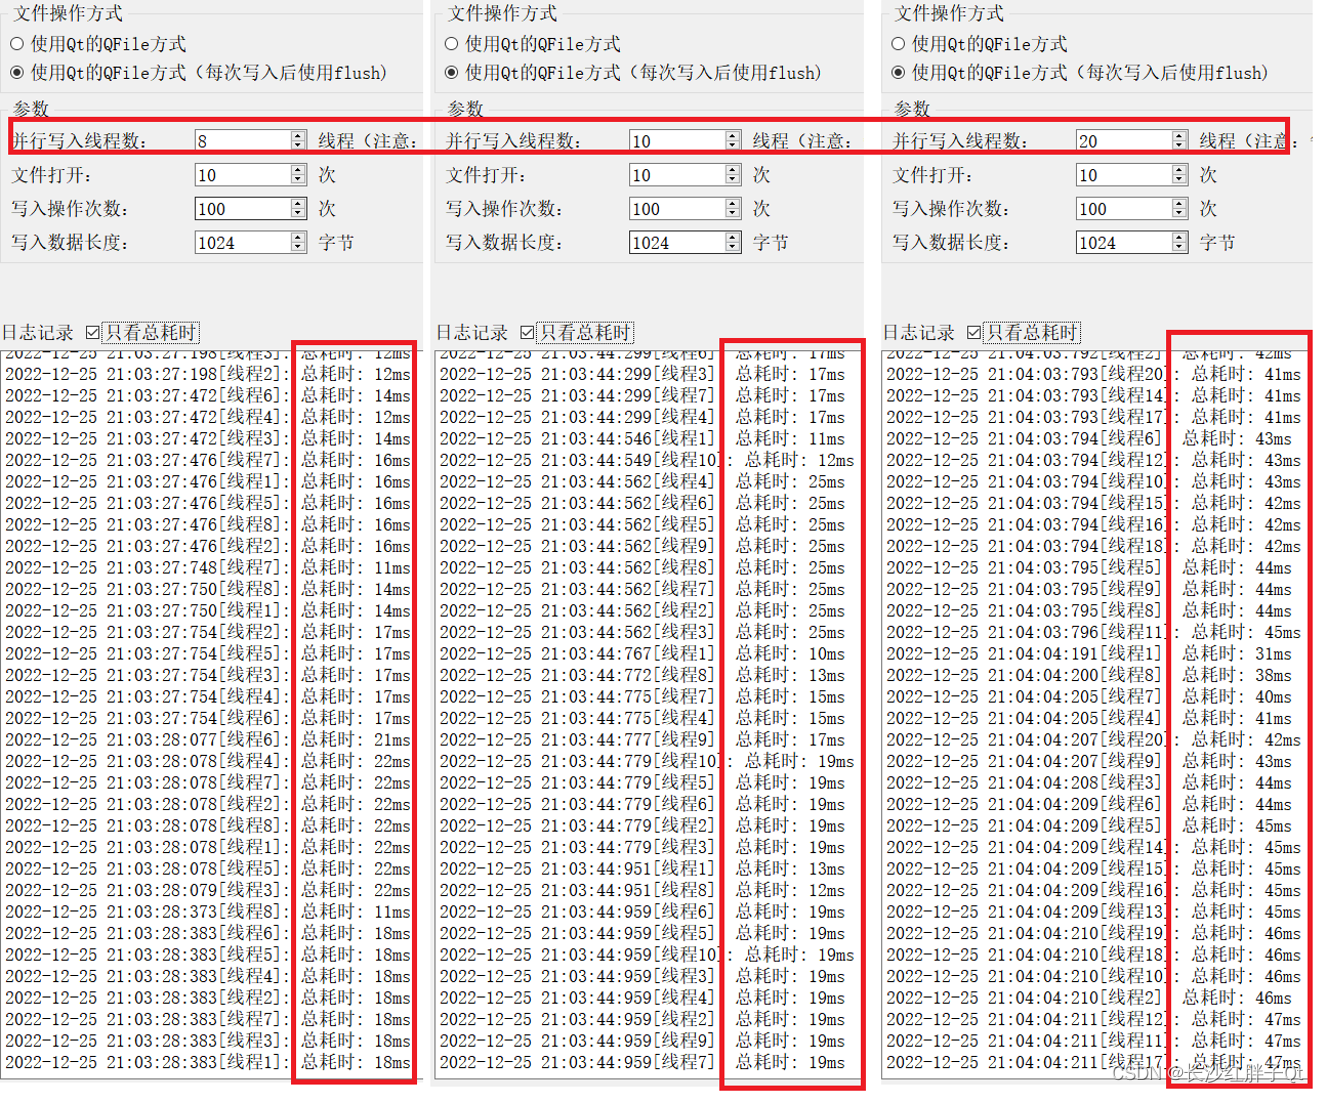
Task: Decrease thread count spinner showing 20
Action: pos(1180,146)
